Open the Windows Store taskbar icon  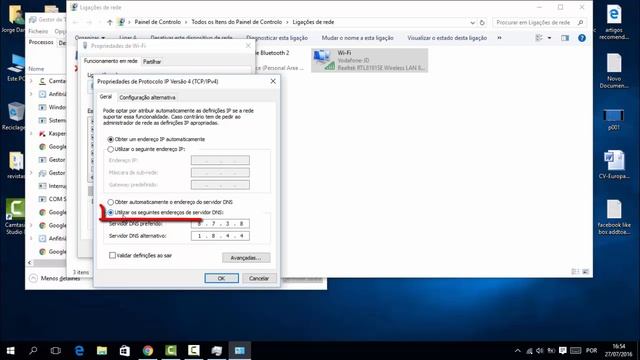(x=125, y=351)
